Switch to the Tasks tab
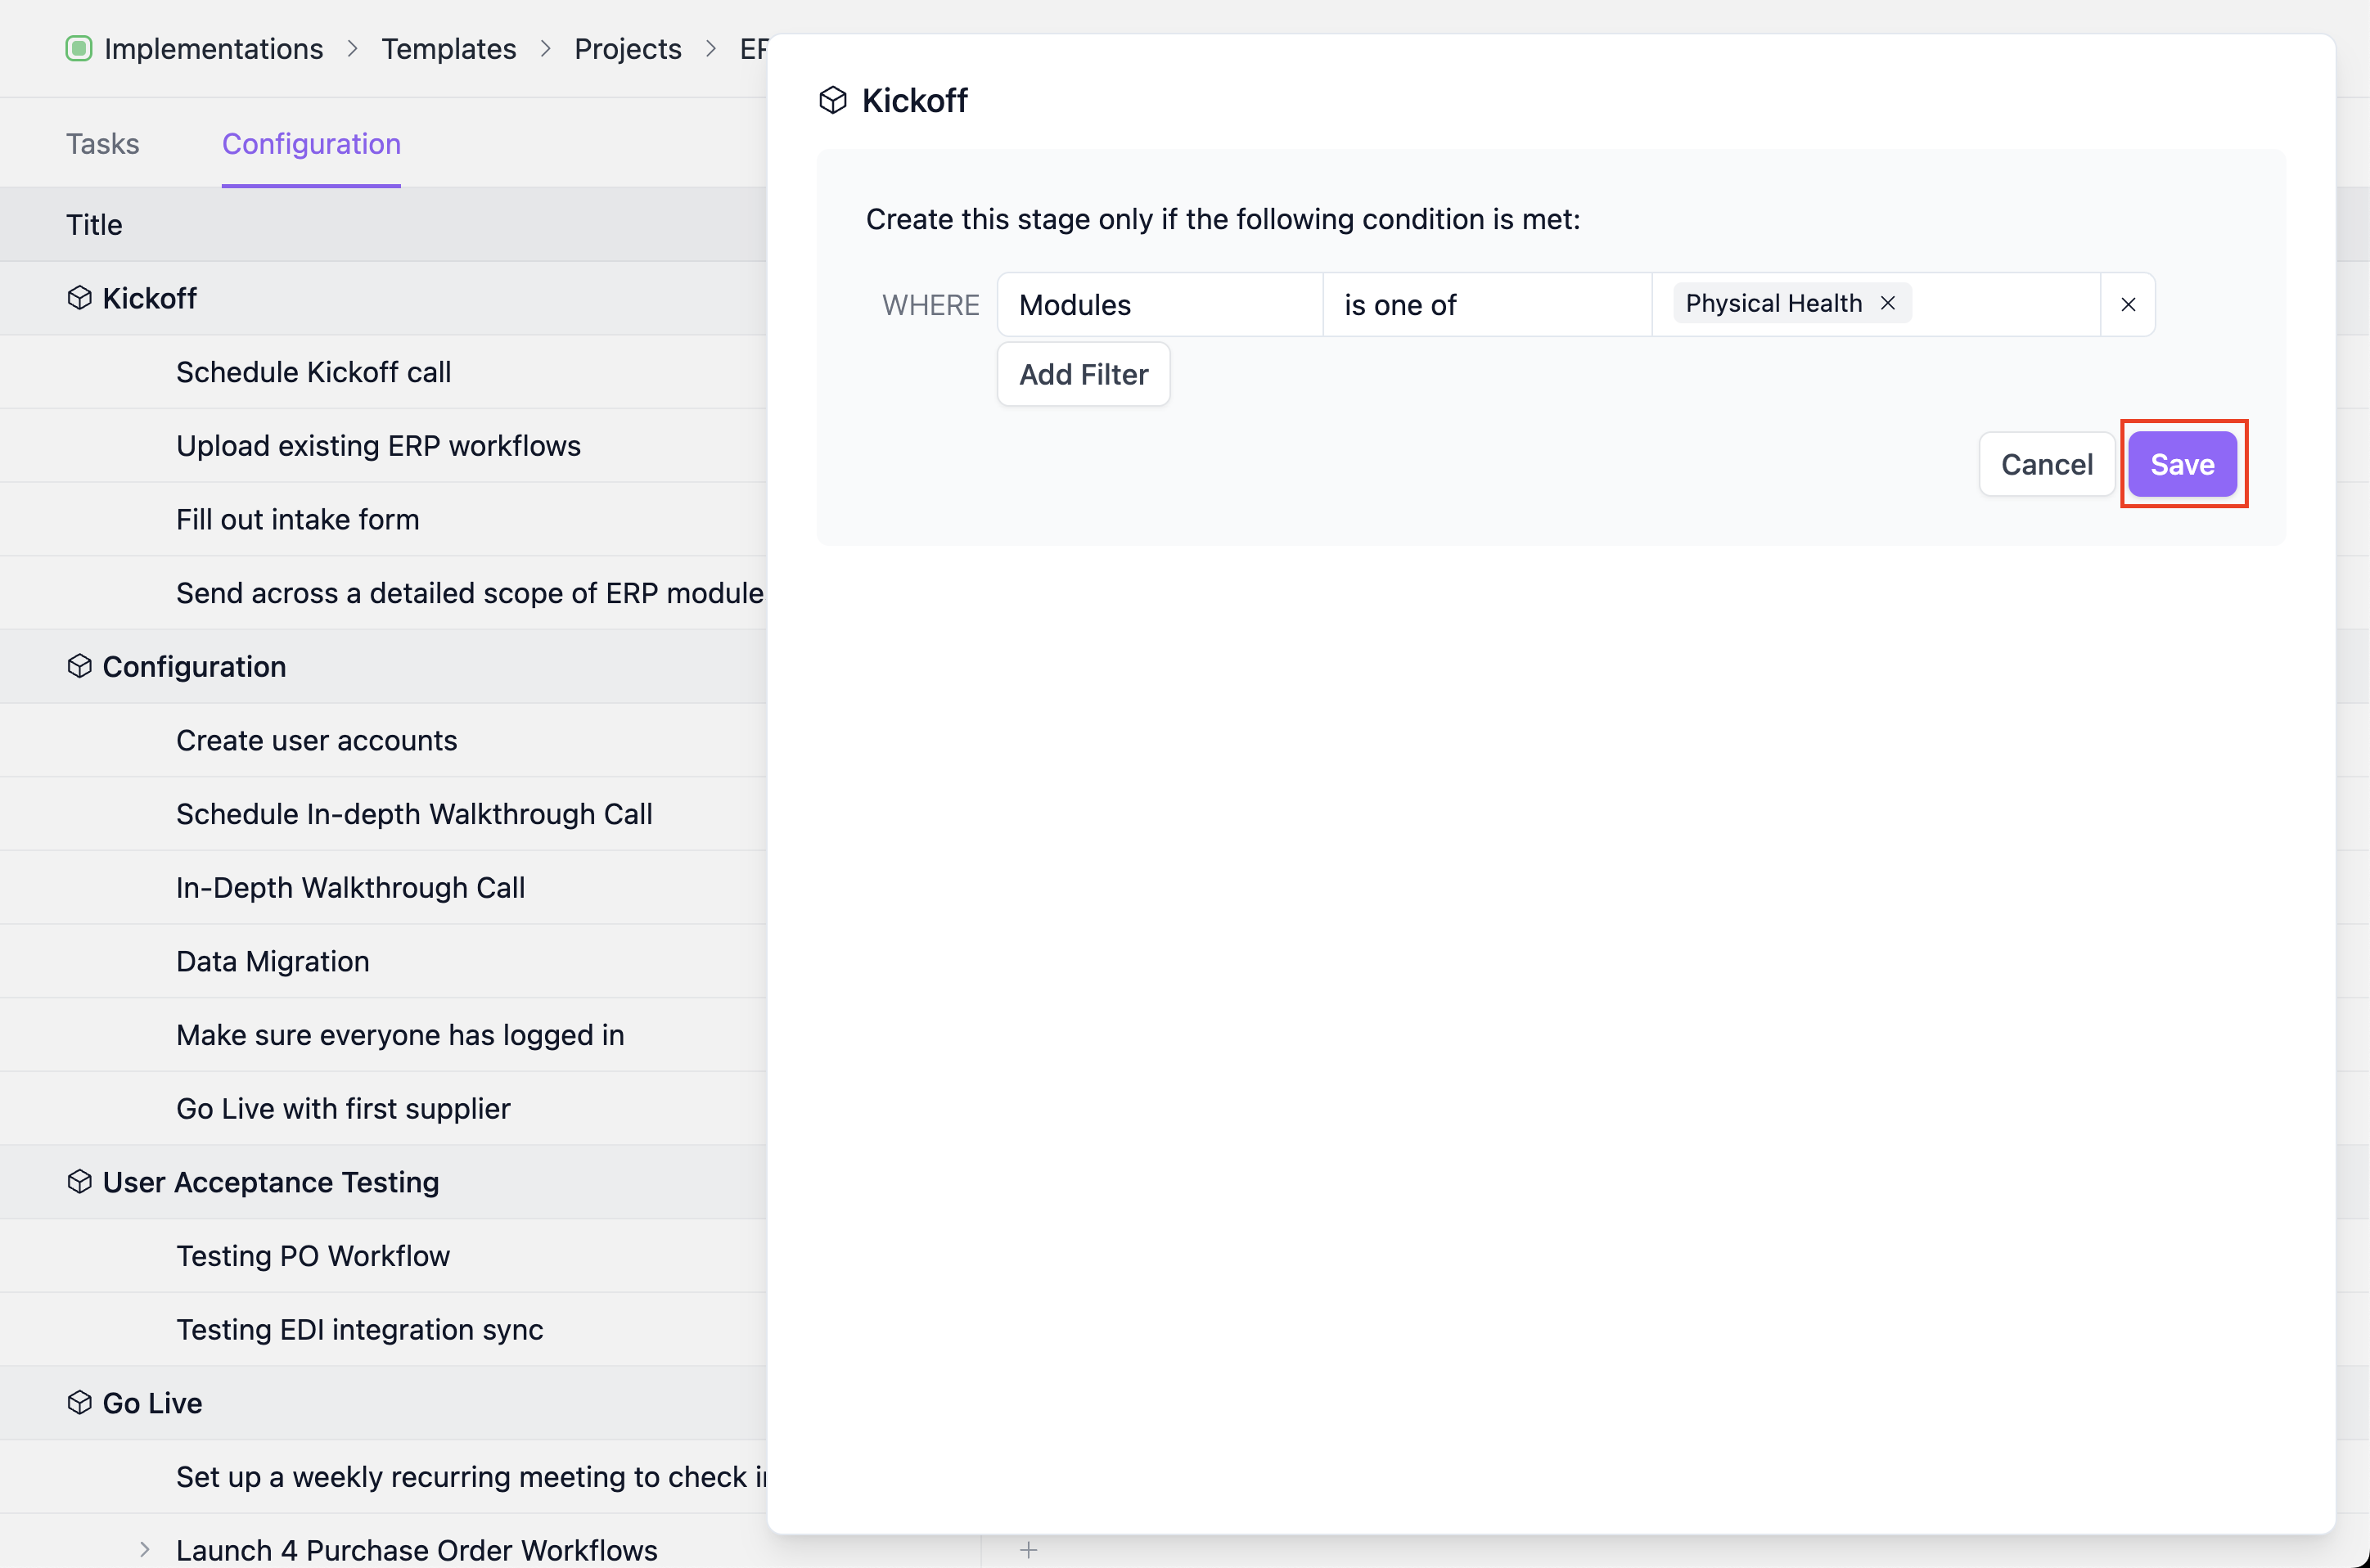Viewport: 2370px width, 1568px height. coord(103,144)
